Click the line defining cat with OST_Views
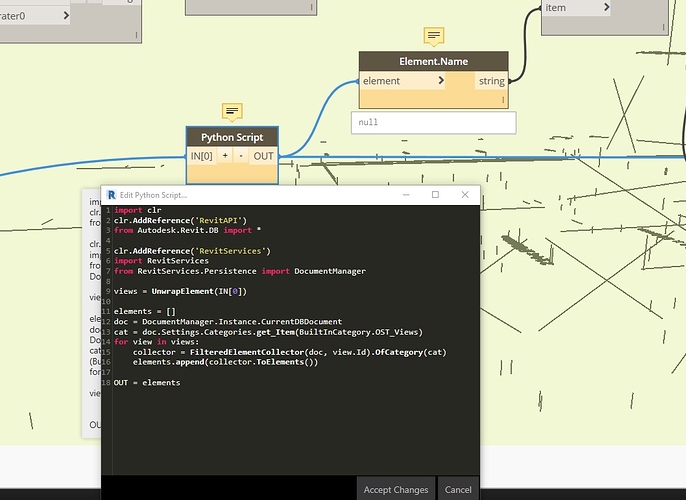Image resolution: width=686 pixels, height=500 pixels. click(x=268, y=332)
